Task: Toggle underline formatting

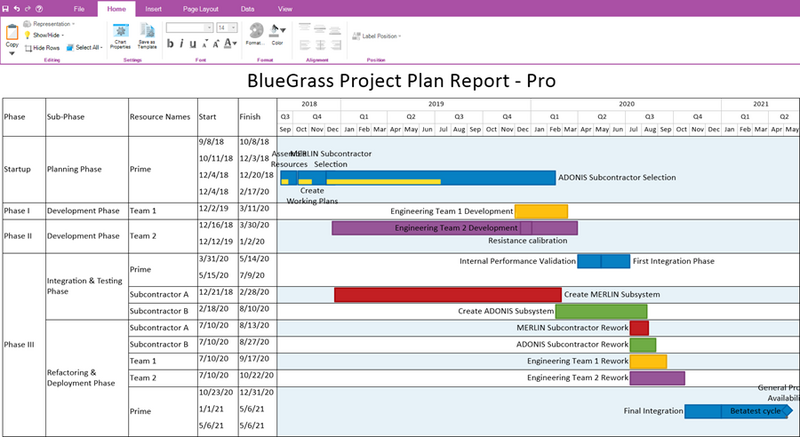Action: 193,44
